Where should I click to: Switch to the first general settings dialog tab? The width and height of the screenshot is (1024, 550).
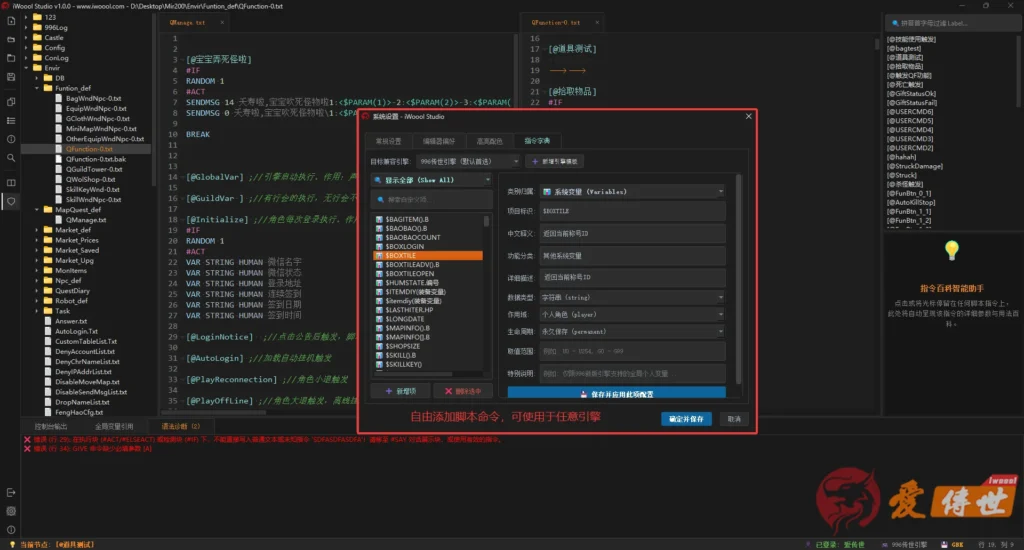(389, 140)
